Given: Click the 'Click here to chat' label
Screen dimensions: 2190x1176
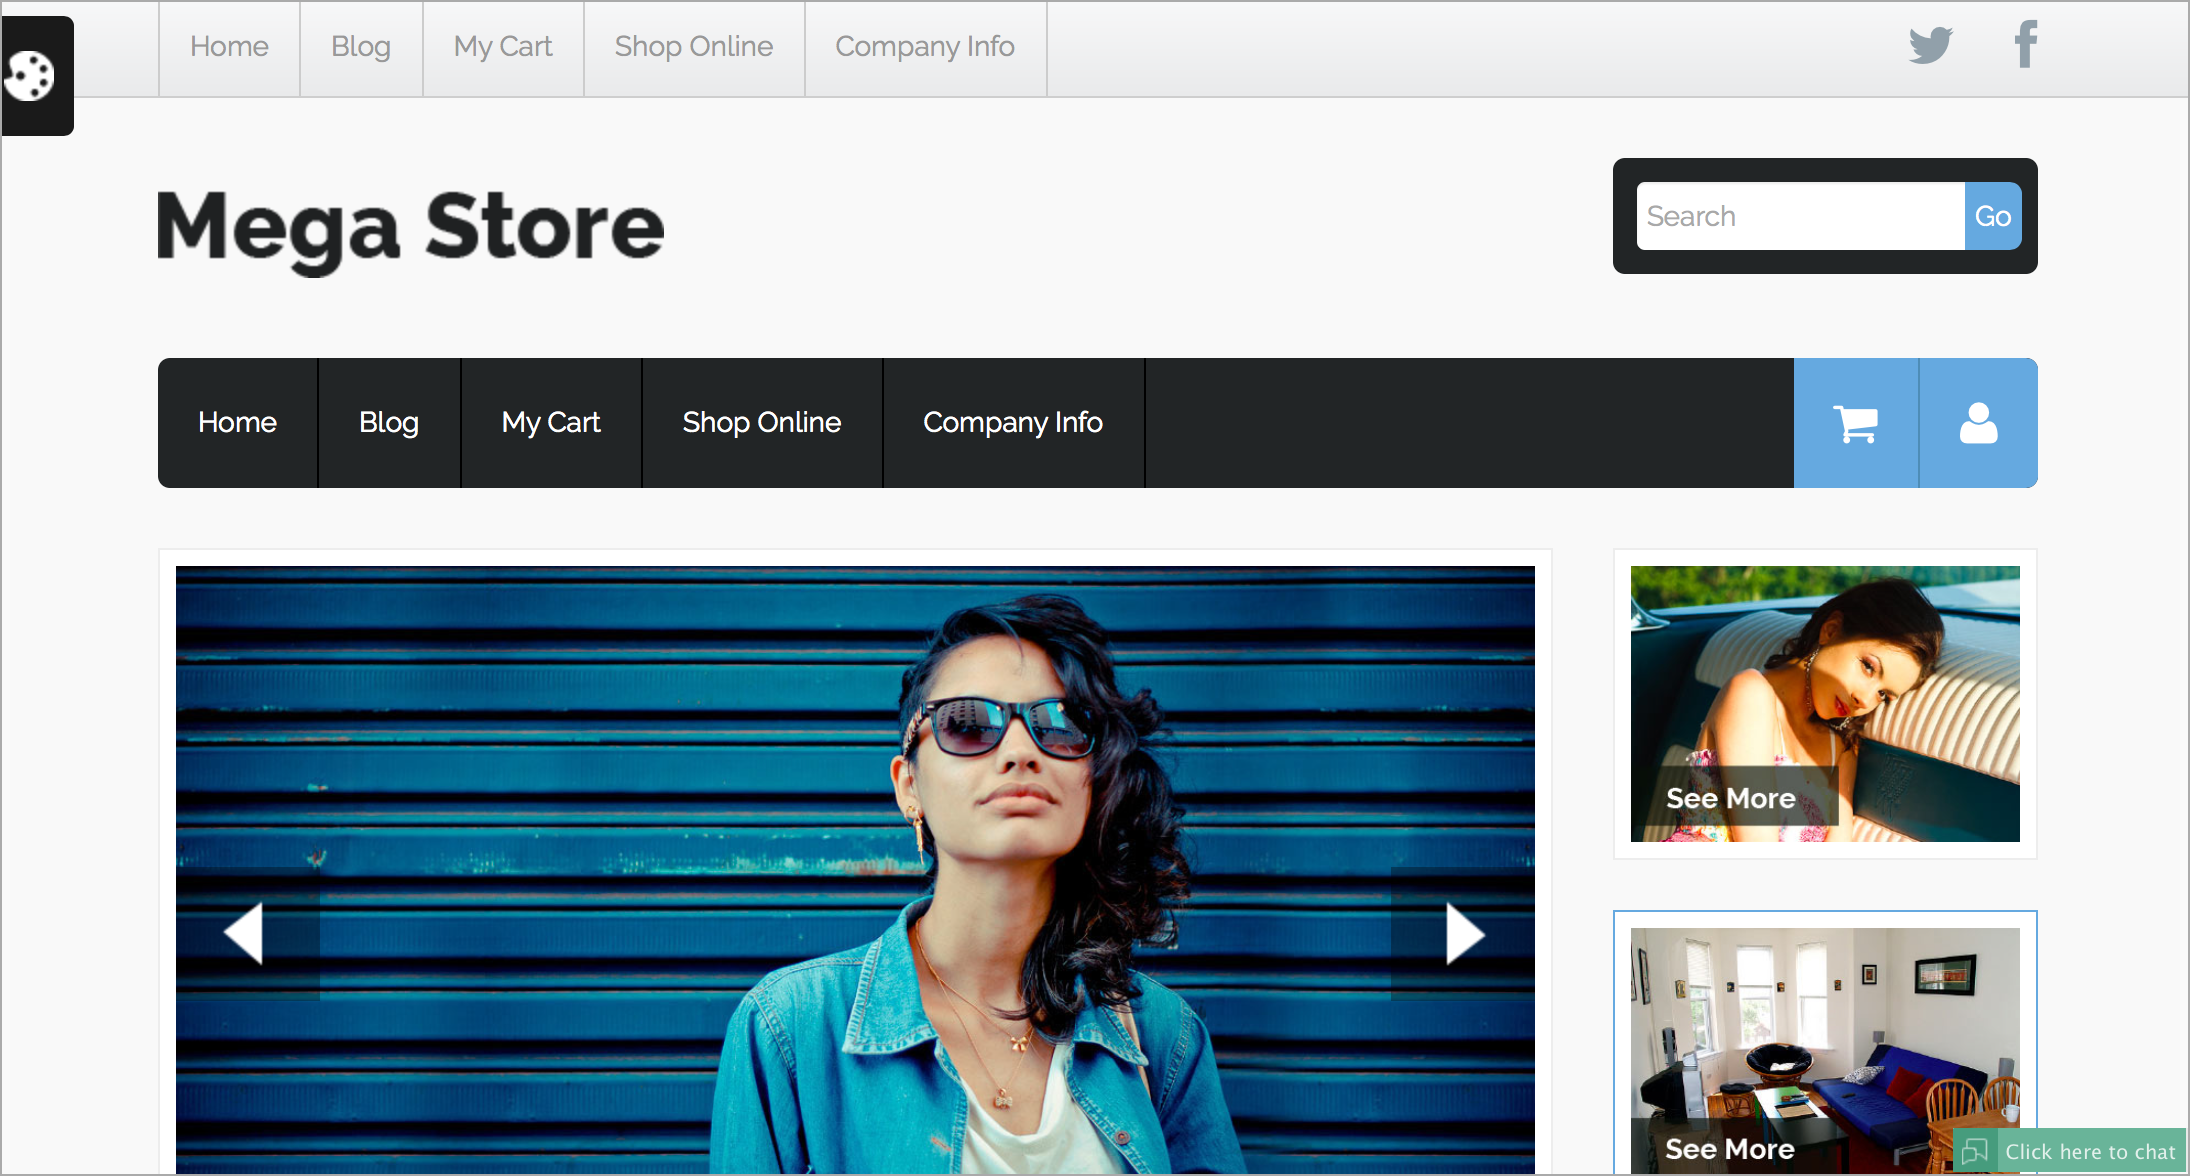Looking at the screenshot, I should click(2090, 1152).
